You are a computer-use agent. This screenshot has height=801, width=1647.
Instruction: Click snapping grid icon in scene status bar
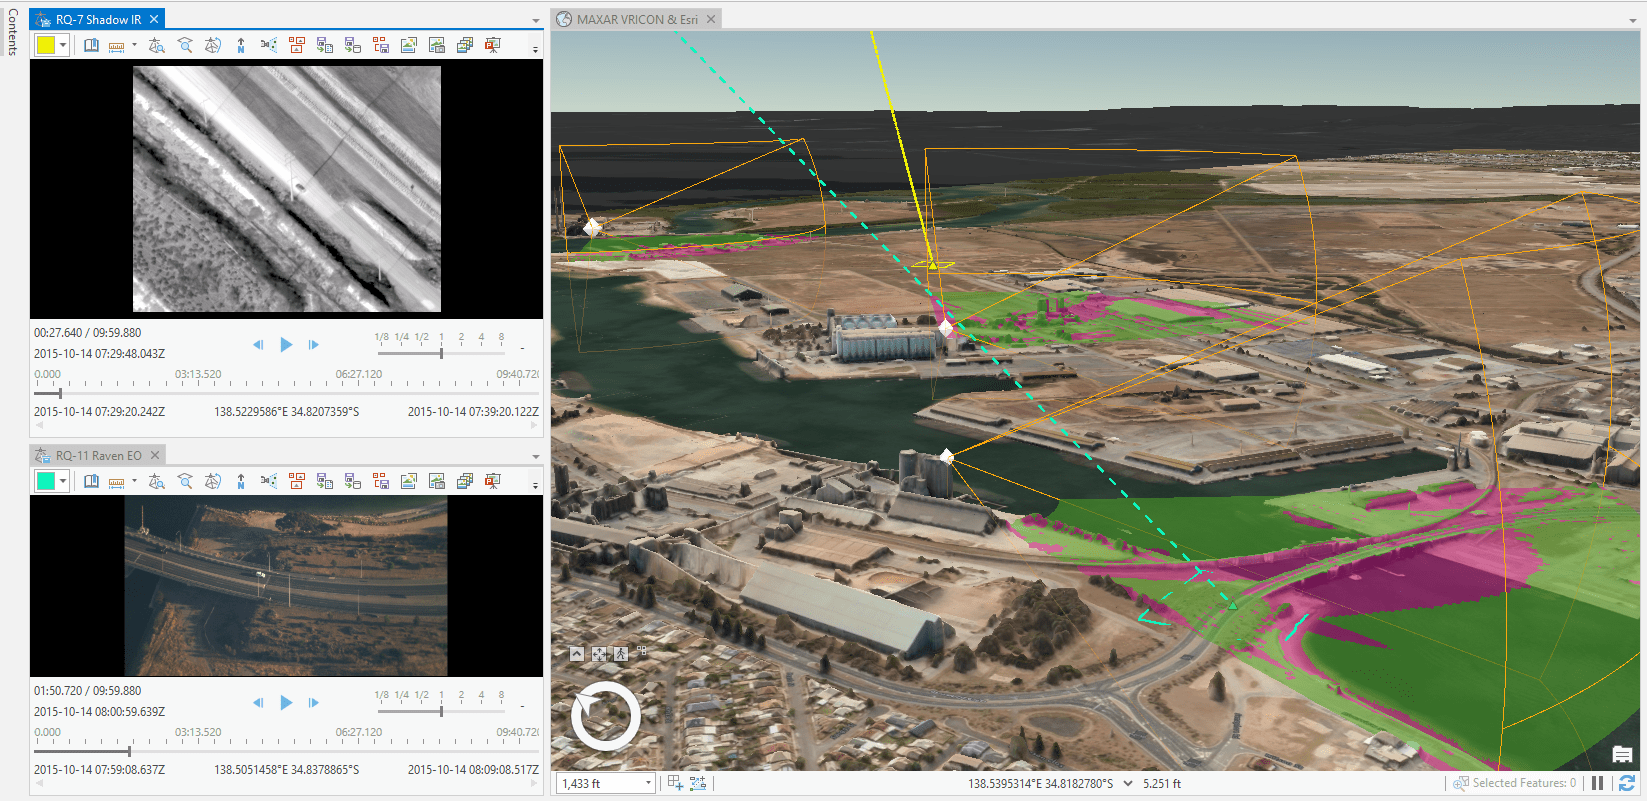point(675,783)
